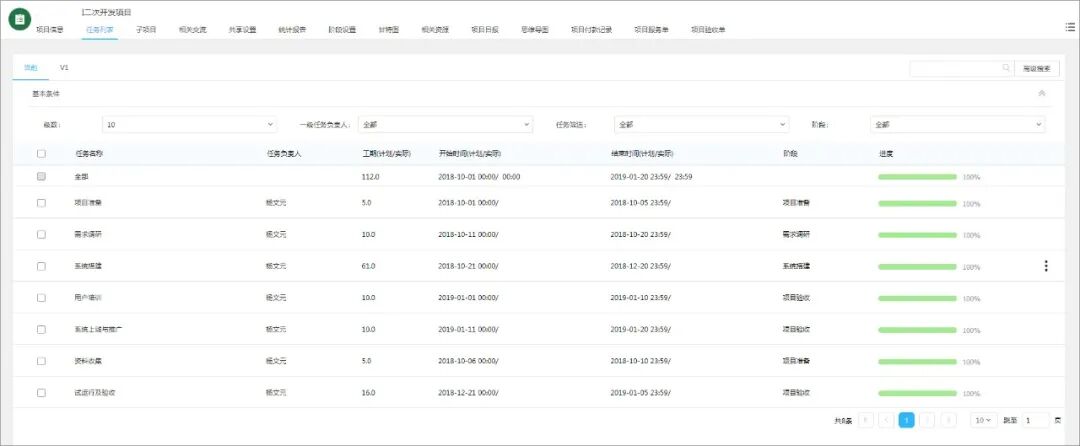Image resolution: width=1080 pixels, height=446 pixels.
Task: Open the page size dropdown showing 10 in pagination
Action: pos(984,420)
